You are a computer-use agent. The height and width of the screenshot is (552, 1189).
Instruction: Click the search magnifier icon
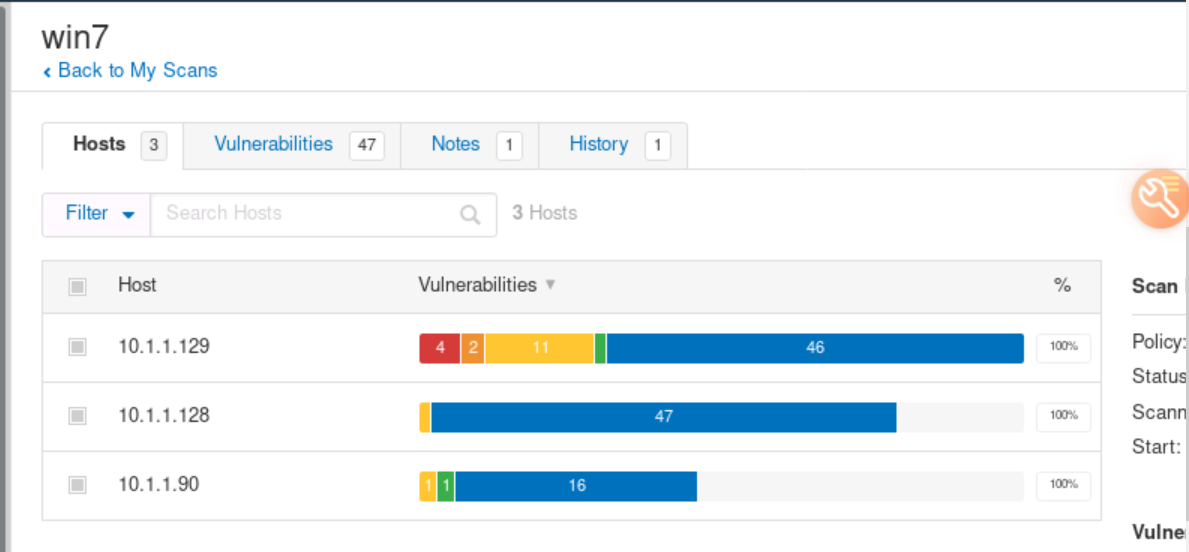tap(470, 214)
